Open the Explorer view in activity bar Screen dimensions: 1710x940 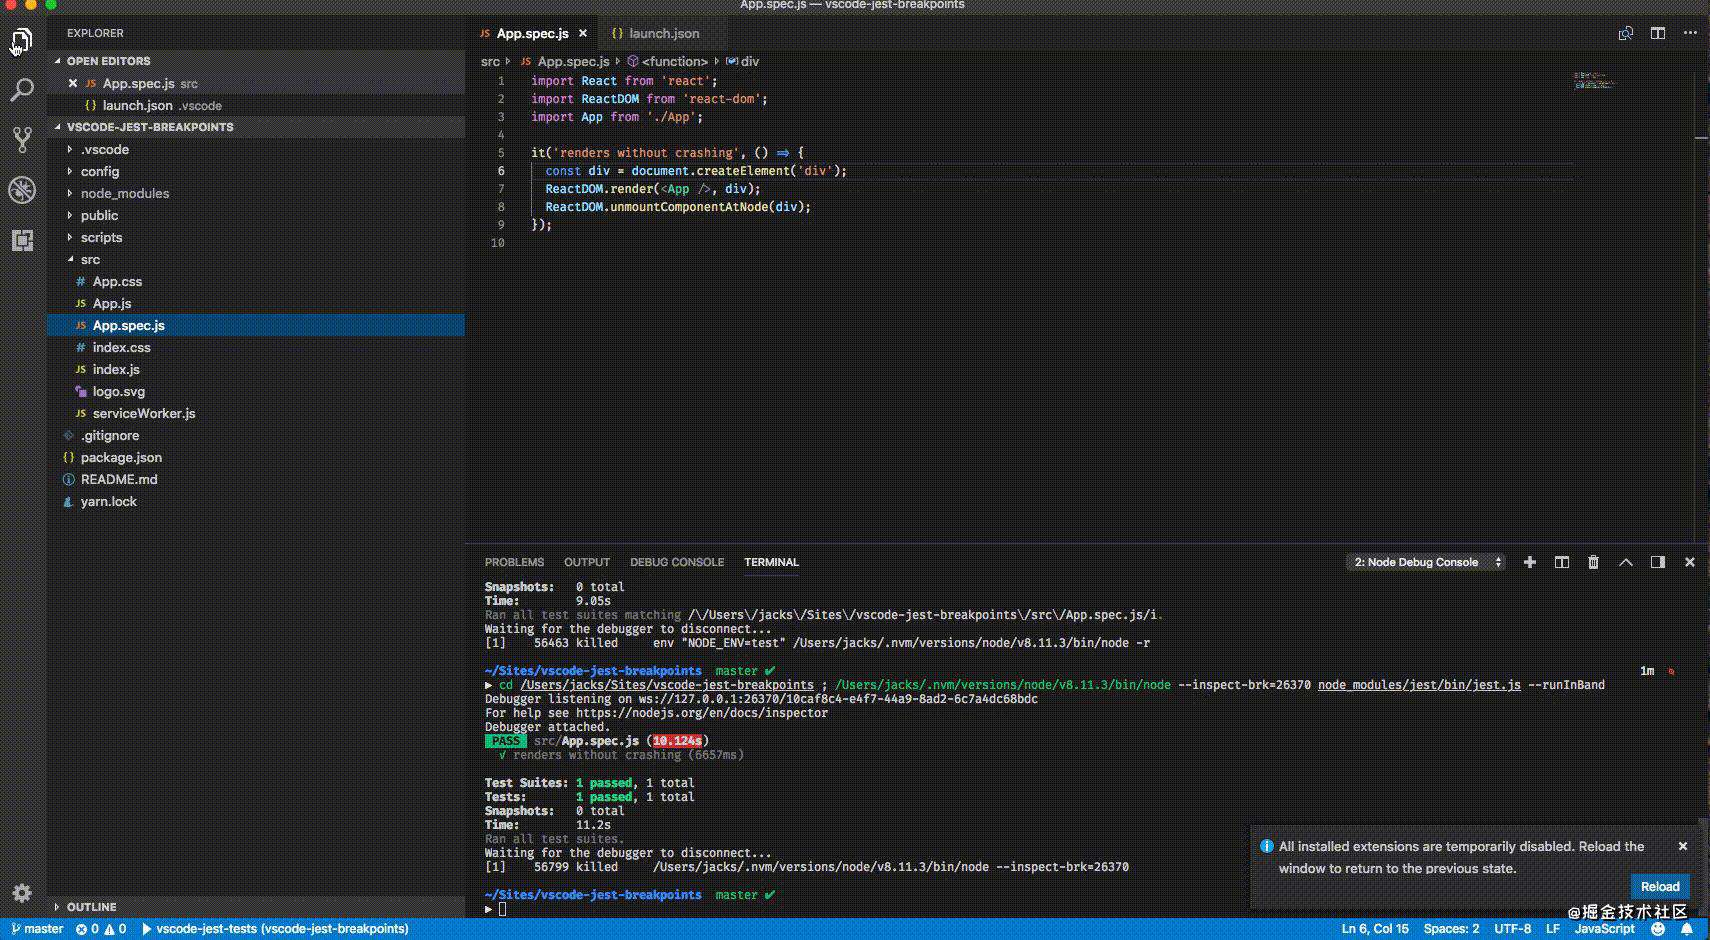tap(22, 41)
